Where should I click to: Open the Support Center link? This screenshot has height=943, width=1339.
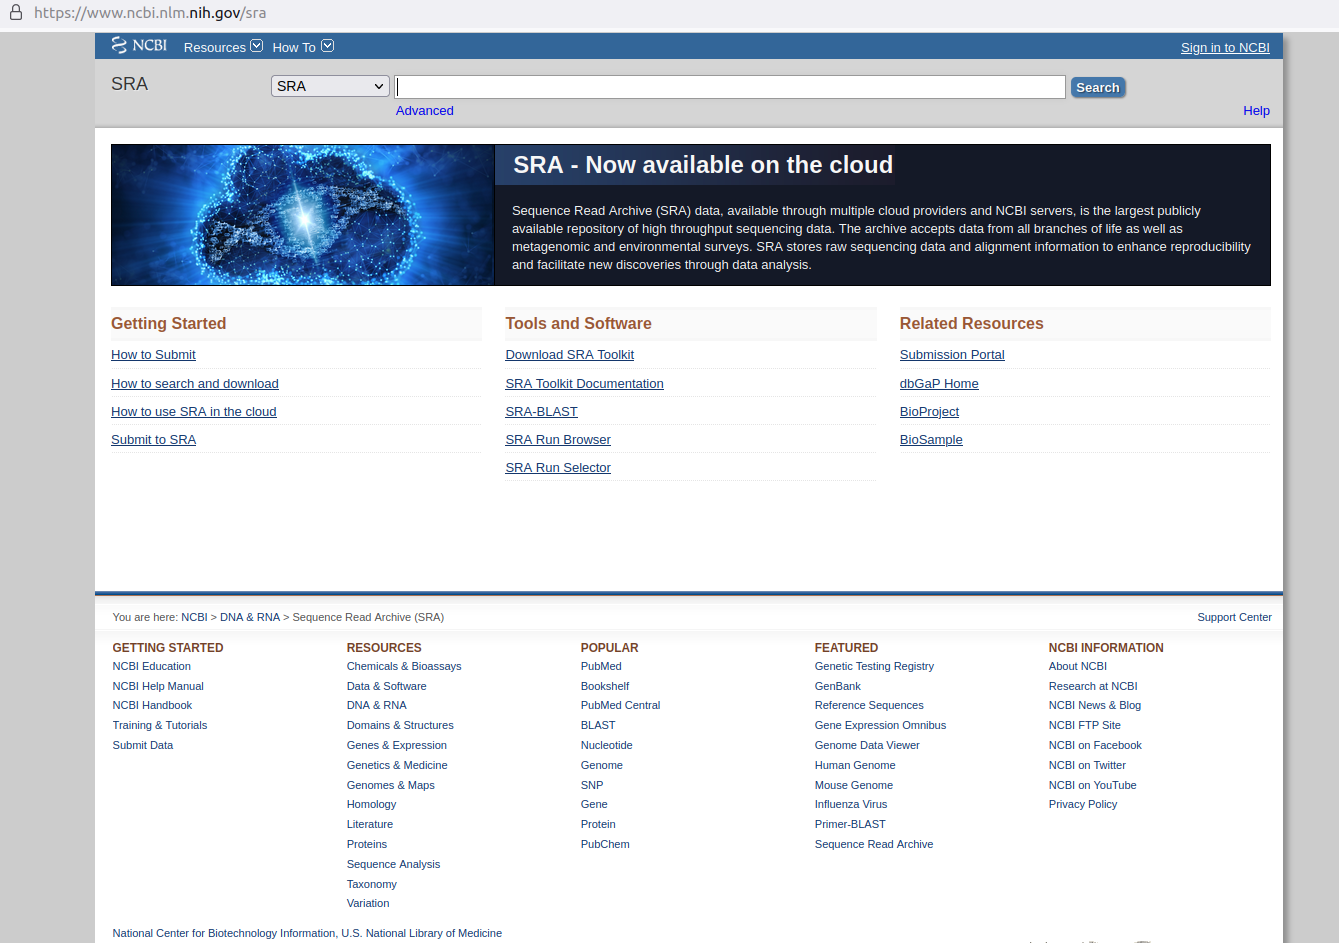pyautogui.click(x=1235, y=617)
